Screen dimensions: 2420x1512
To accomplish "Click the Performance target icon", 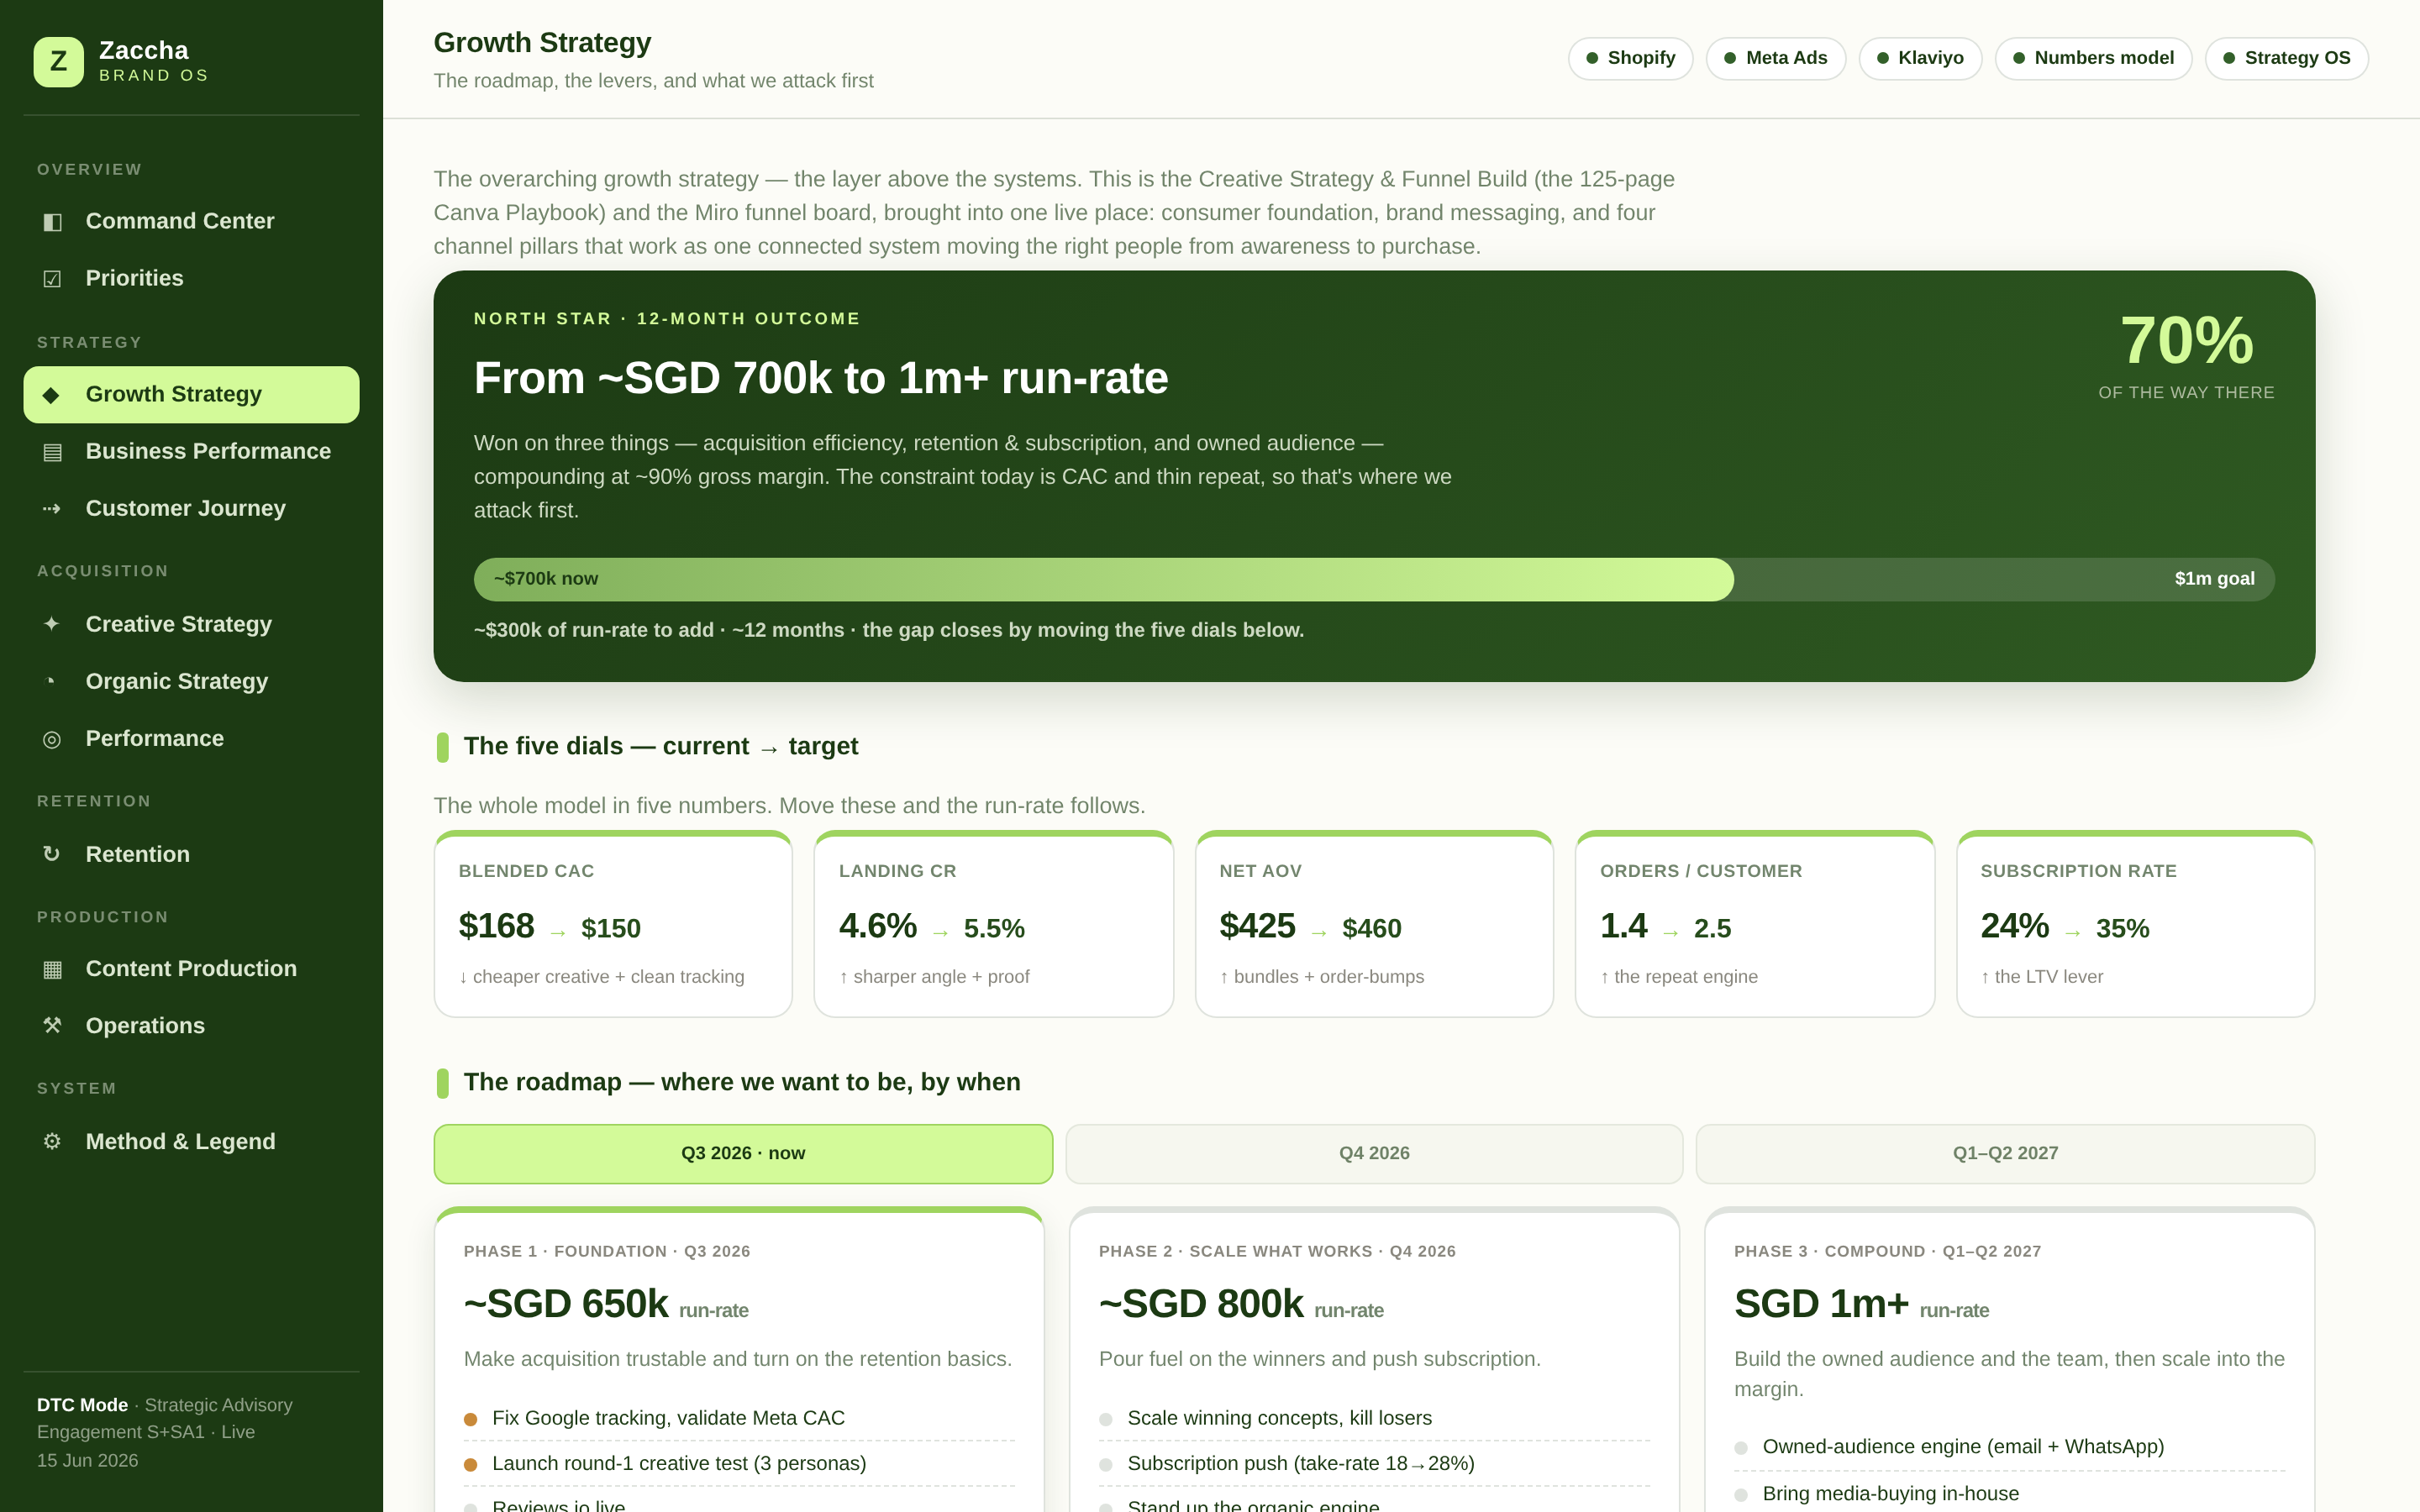I will click(x=52, y=739).
